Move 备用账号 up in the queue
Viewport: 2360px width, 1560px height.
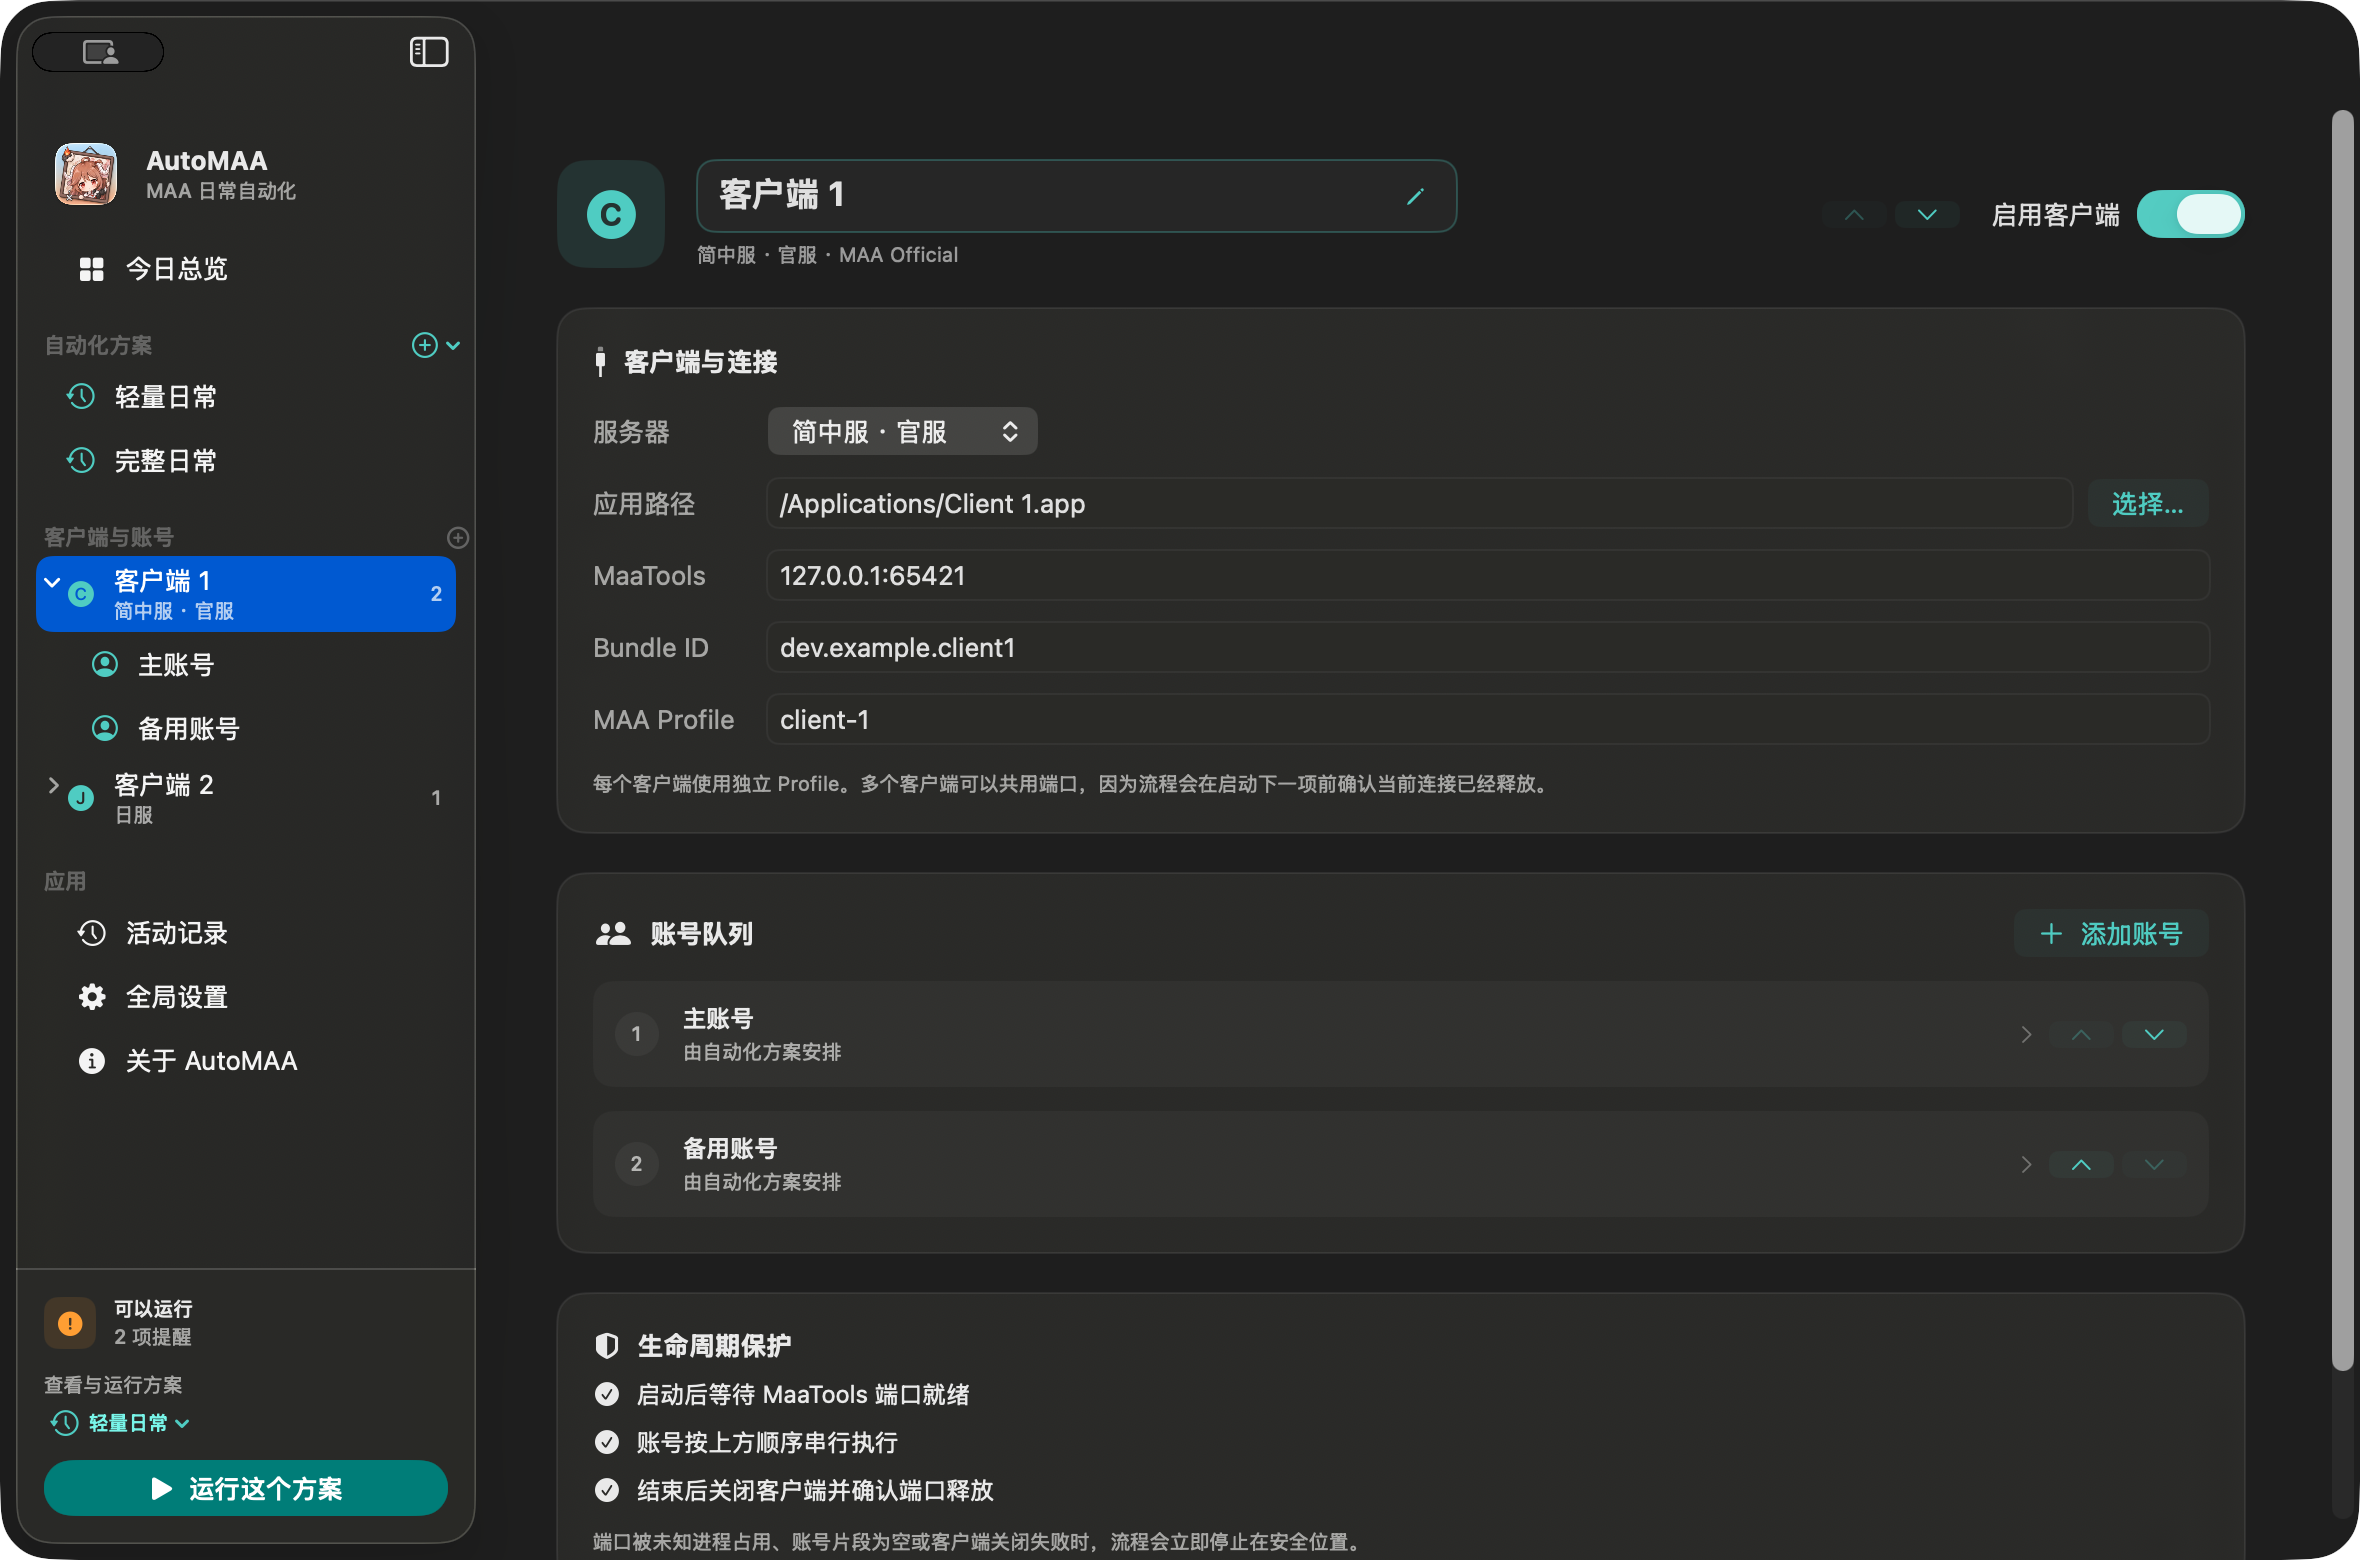click(2081, 1165)
